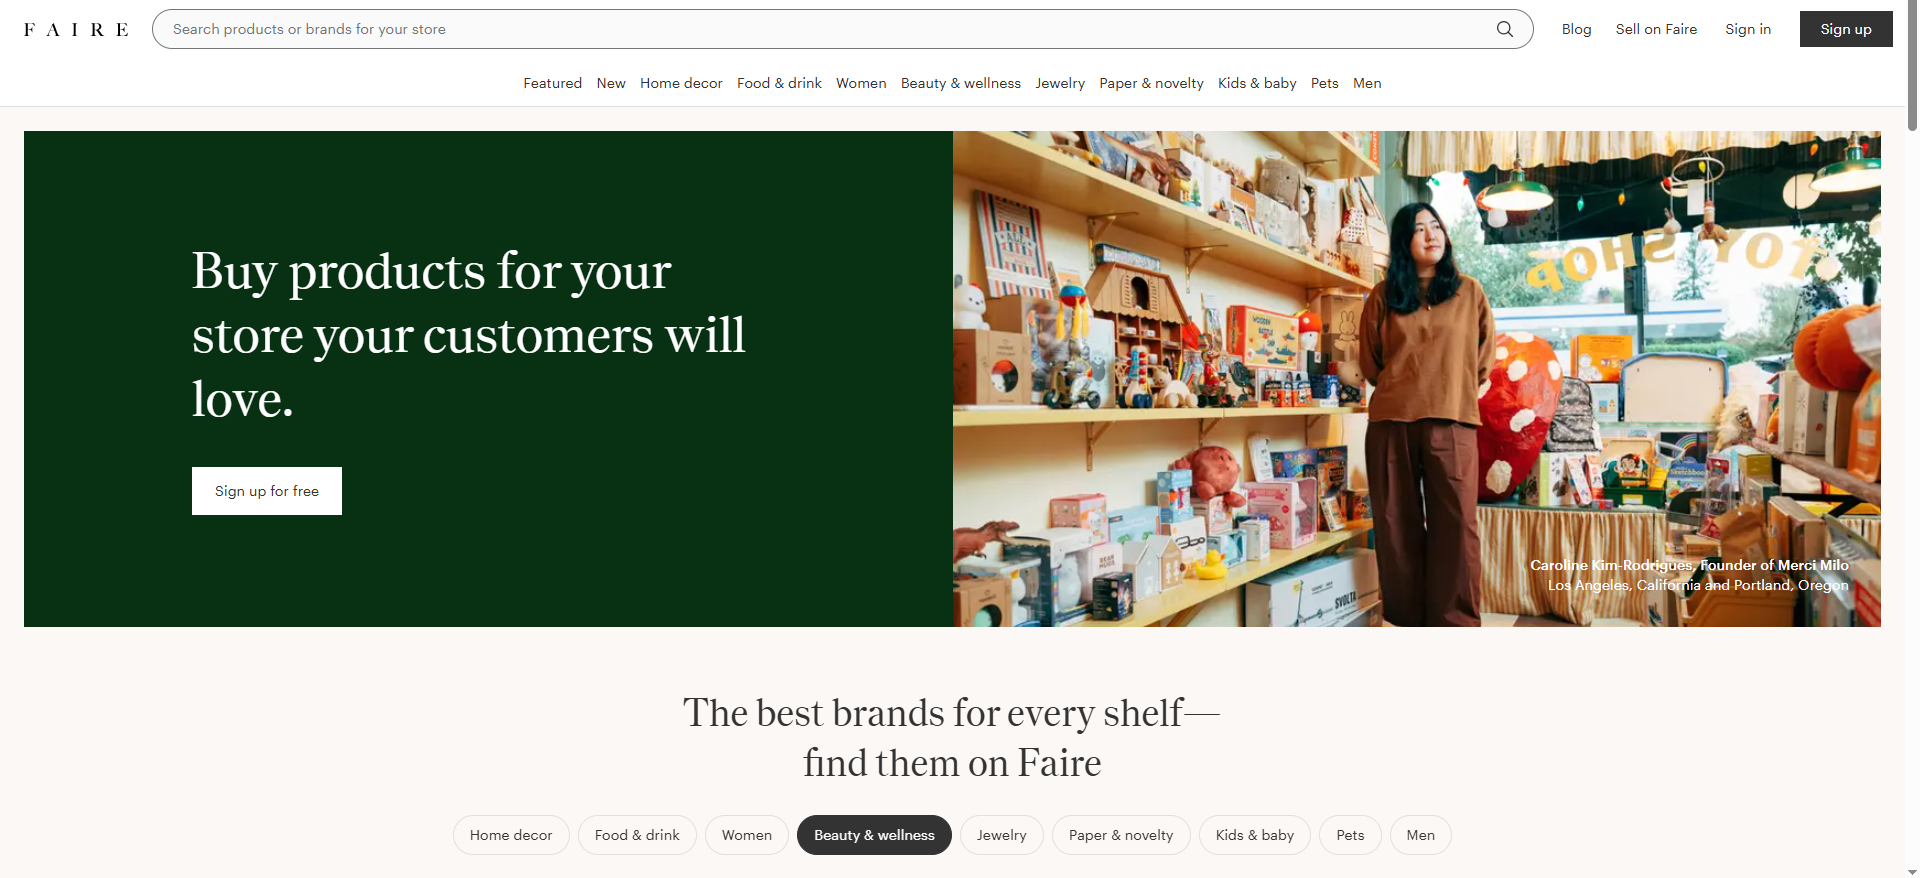
Task: Open the Faire logo home link
Action: pos(76,30)
